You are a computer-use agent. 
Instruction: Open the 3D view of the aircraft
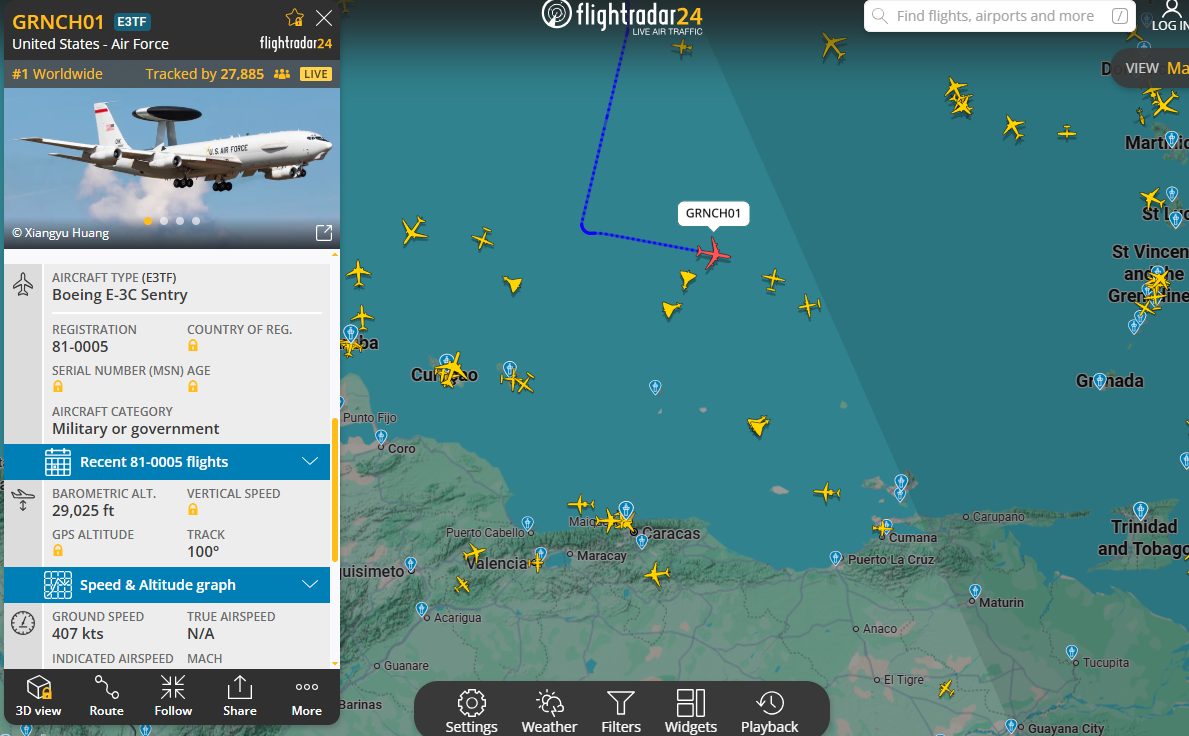point(39,696)
